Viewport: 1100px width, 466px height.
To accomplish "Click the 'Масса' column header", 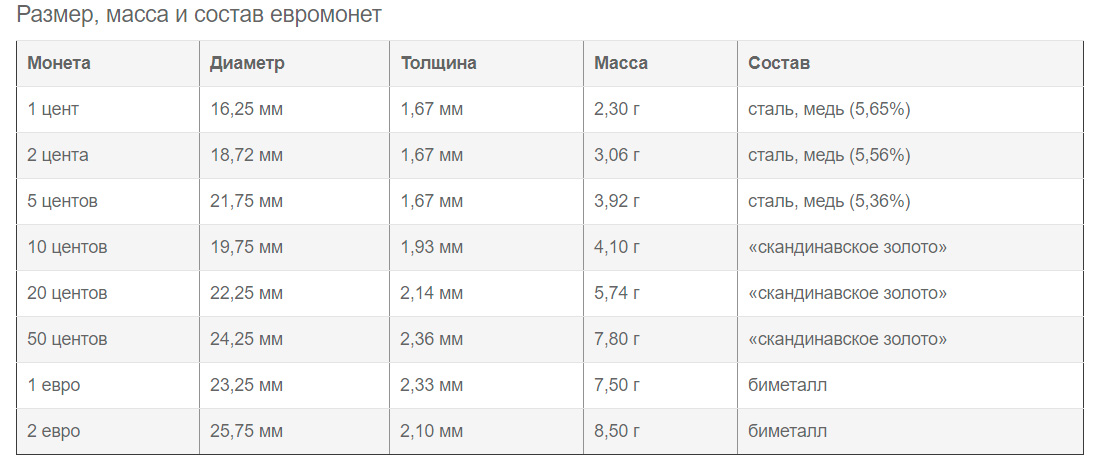I will point(621,63).
